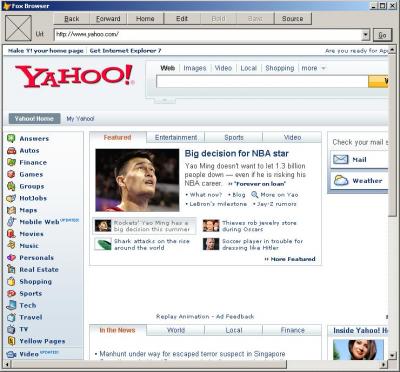Click the Autos car icon
400x372 pixels.
click(11, 150)
